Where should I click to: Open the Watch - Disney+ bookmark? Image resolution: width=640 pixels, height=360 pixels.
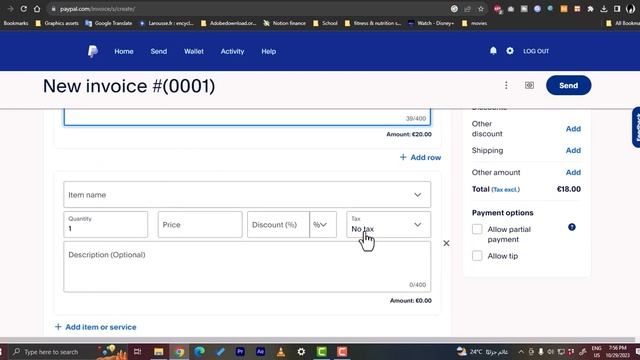[431, 23]
